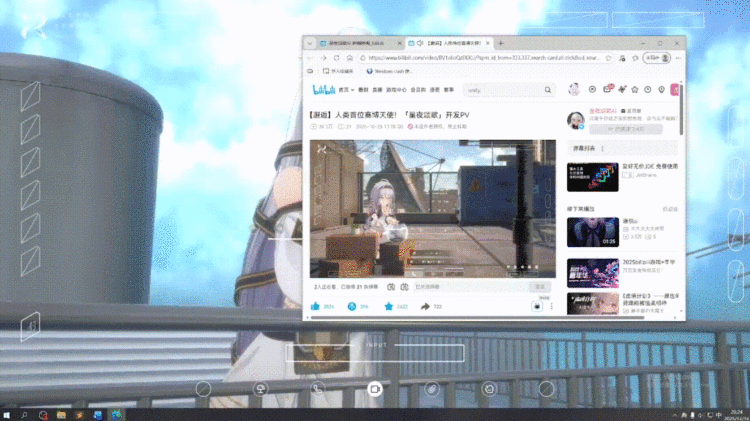Switch to the first browser tab
This screenshot has height=421, width=750.
tap(357, 43)
